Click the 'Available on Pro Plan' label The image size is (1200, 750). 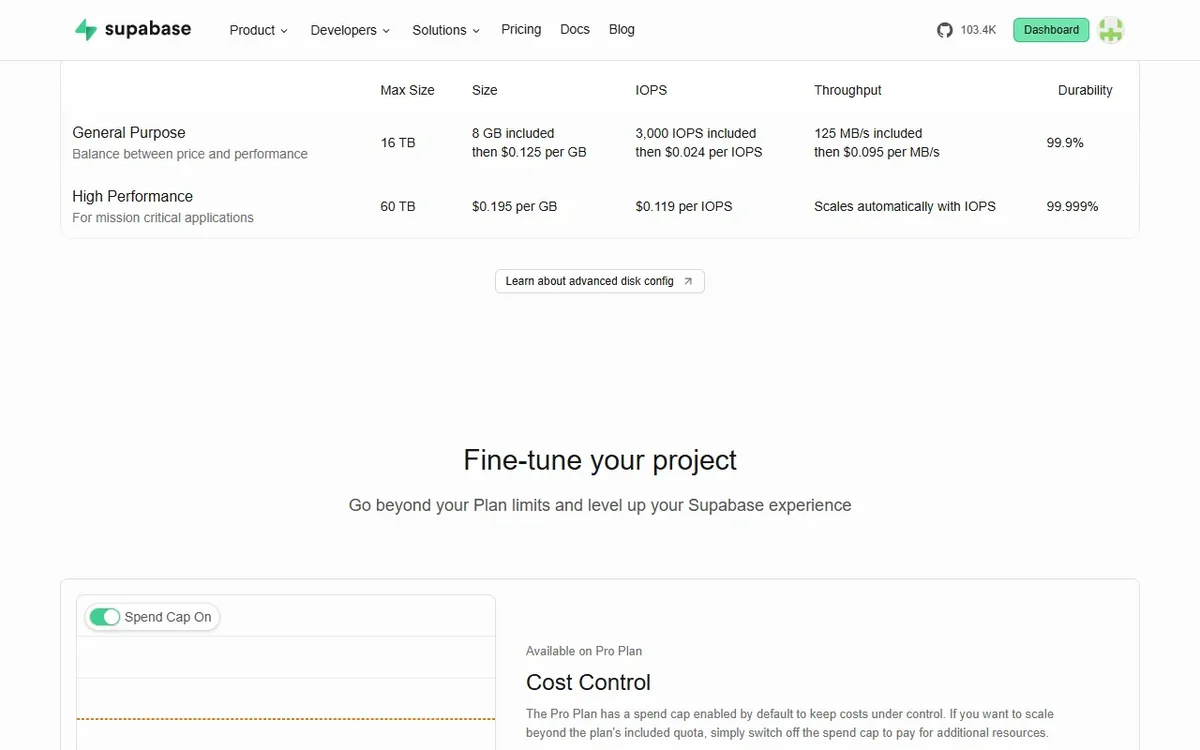click(584, 651)
